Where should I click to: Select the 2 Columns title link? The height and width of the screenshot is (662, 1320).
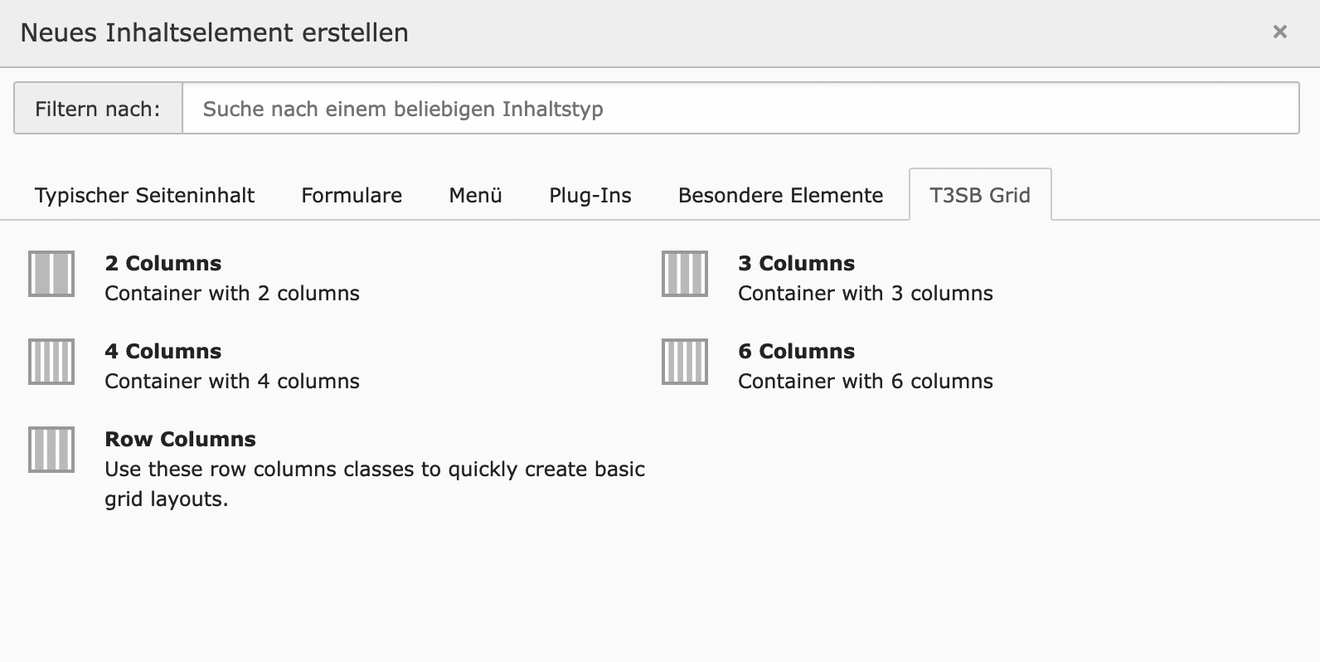(x=163, y=263)
